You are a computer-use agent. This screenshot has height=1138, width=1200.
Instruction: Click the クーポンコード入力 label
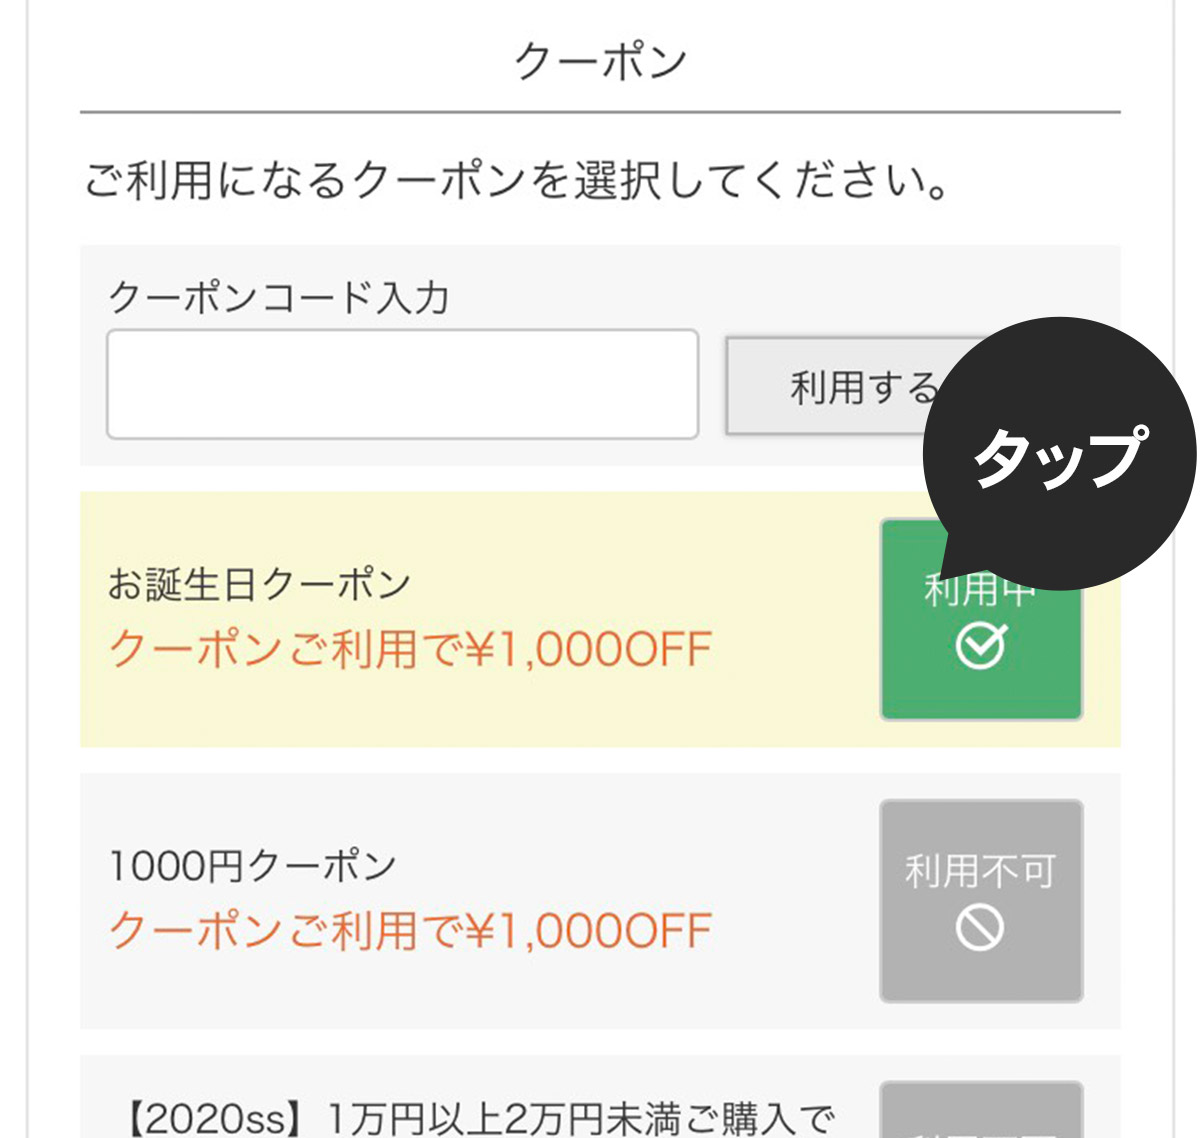click(283, 295)
